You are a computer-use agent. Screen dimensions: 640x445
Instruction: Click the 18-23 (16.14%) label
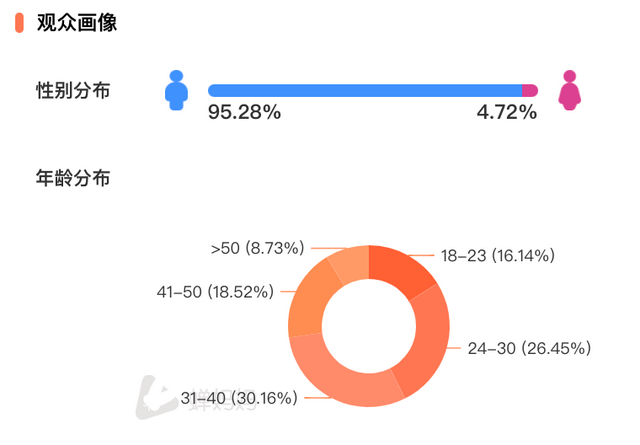(x=498, y=256)
